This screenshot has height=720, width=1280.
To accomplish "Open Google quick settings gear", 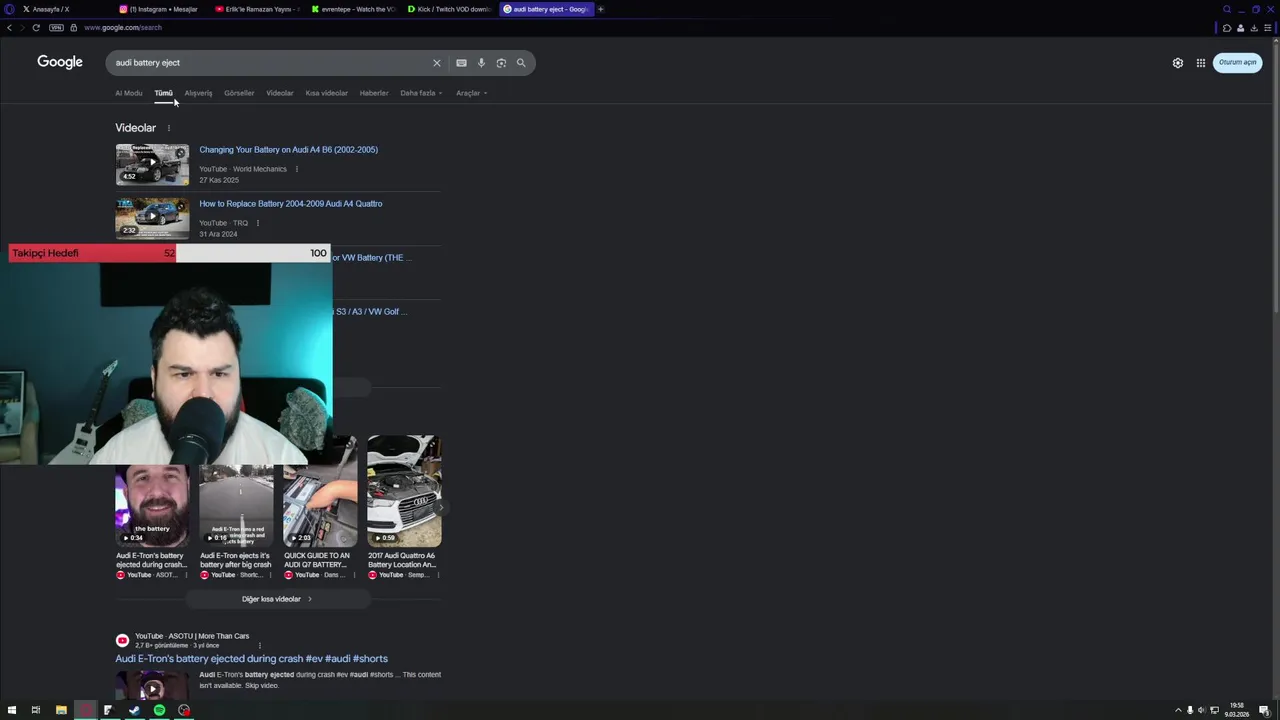I will coord(1178,63).
